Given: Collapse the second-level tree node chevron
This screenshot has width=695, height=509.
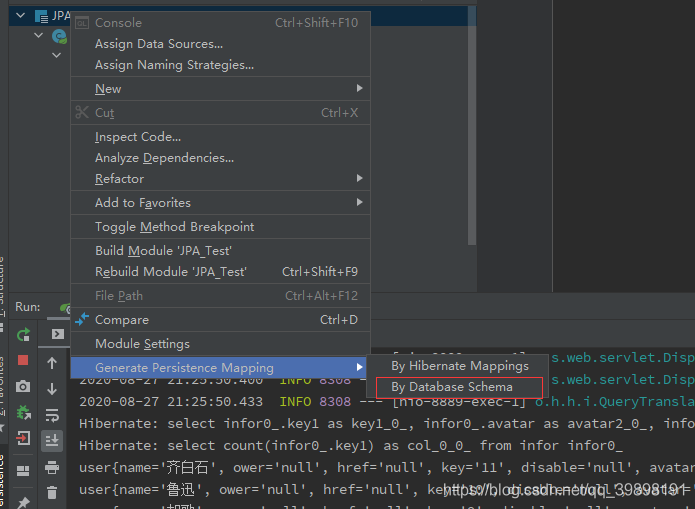Looking at the screenshot, I should (39, 35).
